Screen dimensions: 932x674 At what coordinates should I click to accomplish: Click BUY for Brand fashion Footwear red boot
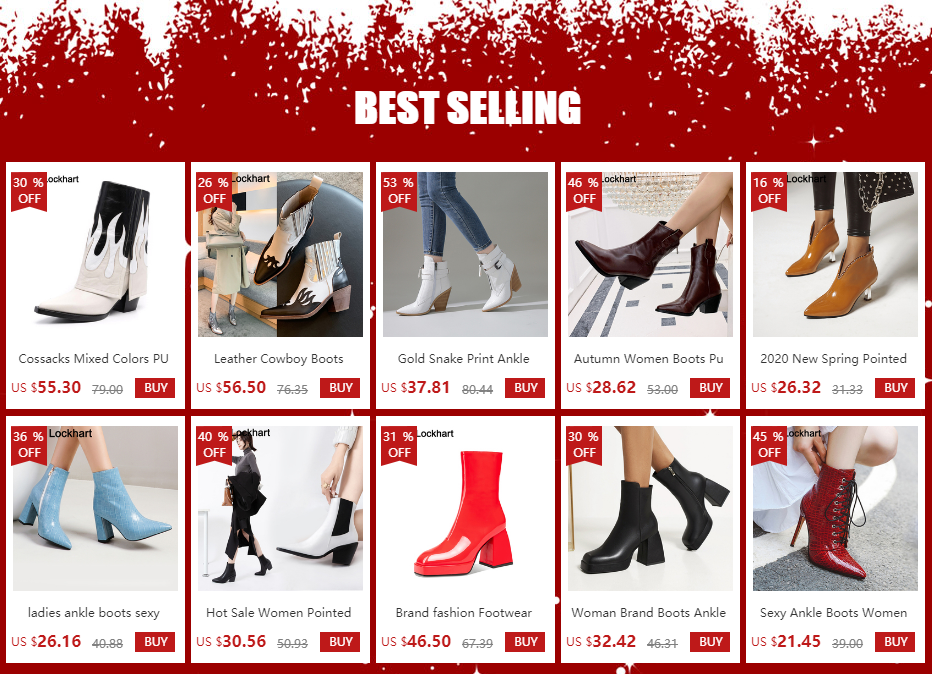coord(525,641)
